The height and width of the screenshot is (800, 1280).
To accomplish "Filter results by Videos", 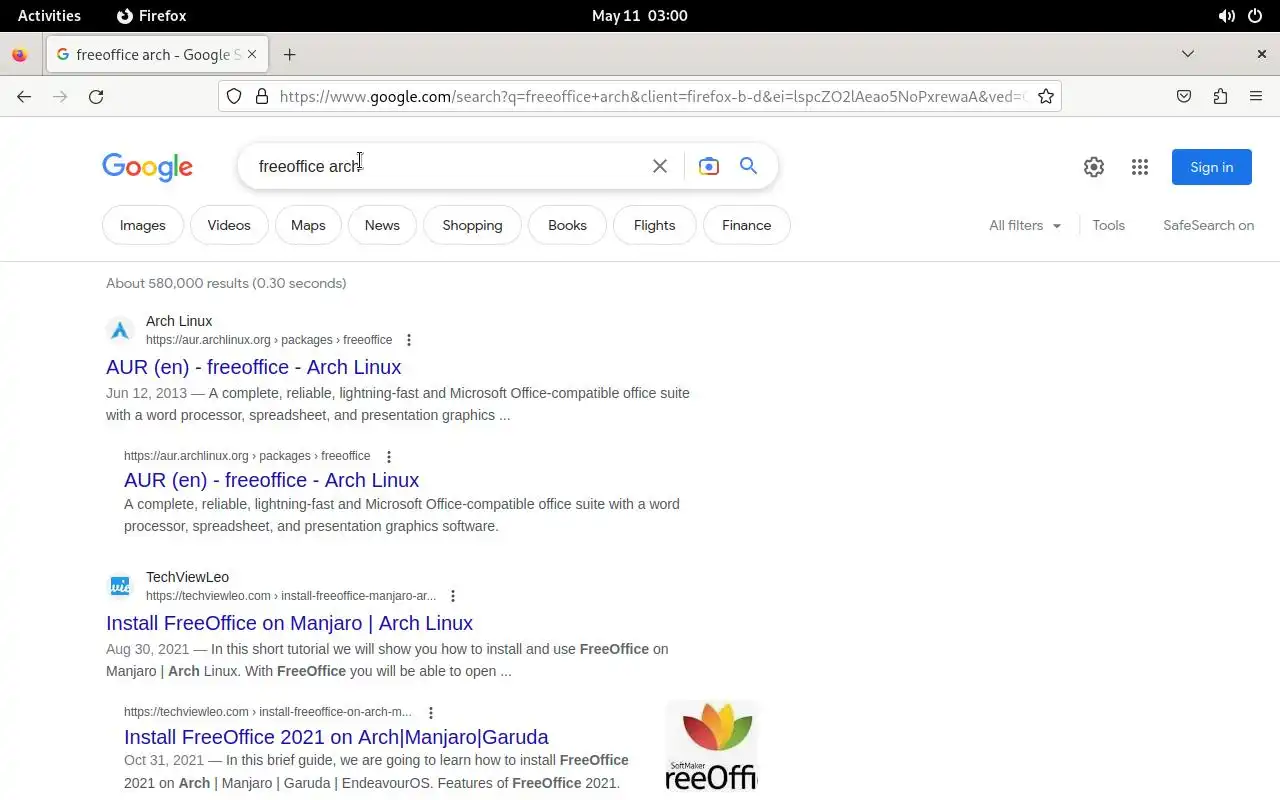I will (229, 225).
